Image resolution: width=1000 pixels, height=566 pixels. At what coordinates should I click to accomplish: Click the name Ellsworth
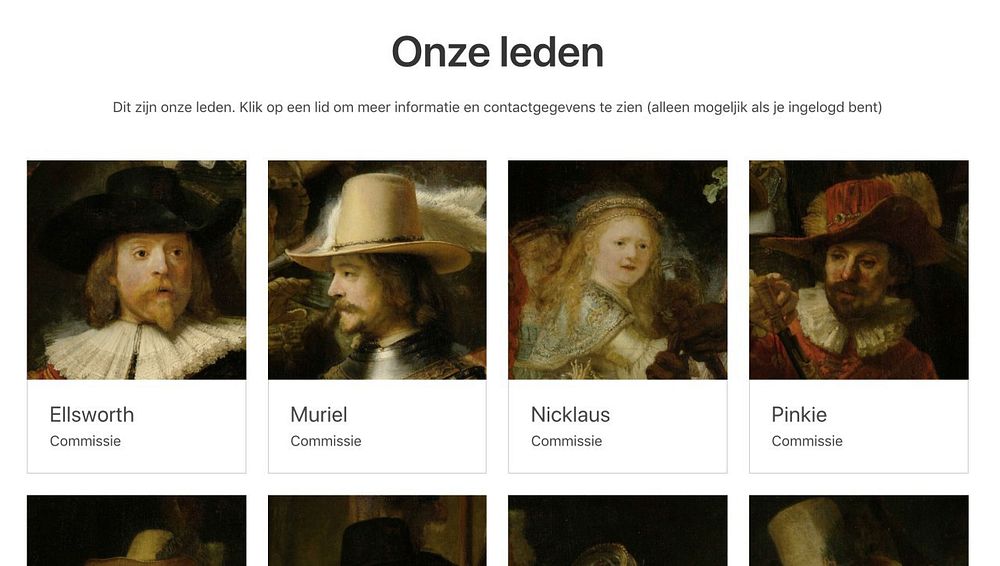pyautogui.click(x=92, y=415)
